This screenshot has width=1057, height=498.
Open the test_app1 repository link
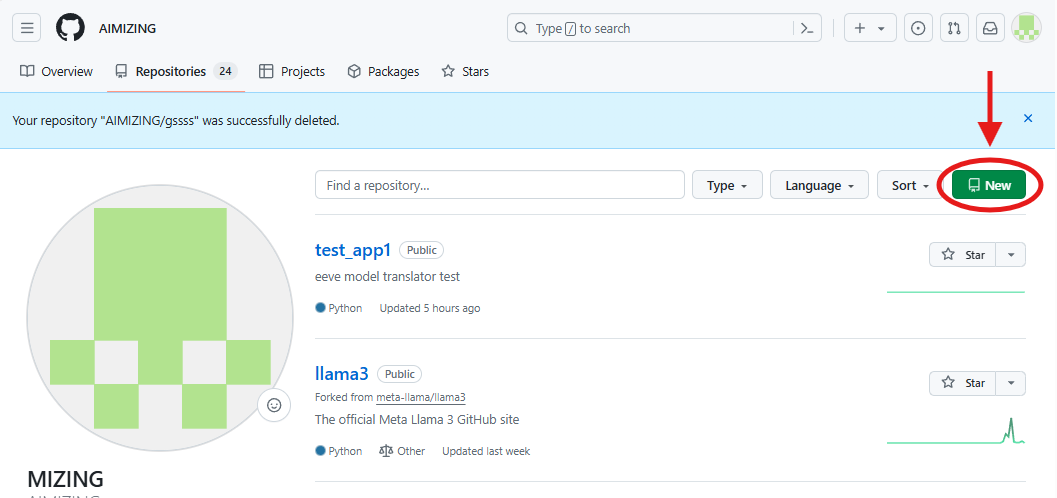coord(353,250)
